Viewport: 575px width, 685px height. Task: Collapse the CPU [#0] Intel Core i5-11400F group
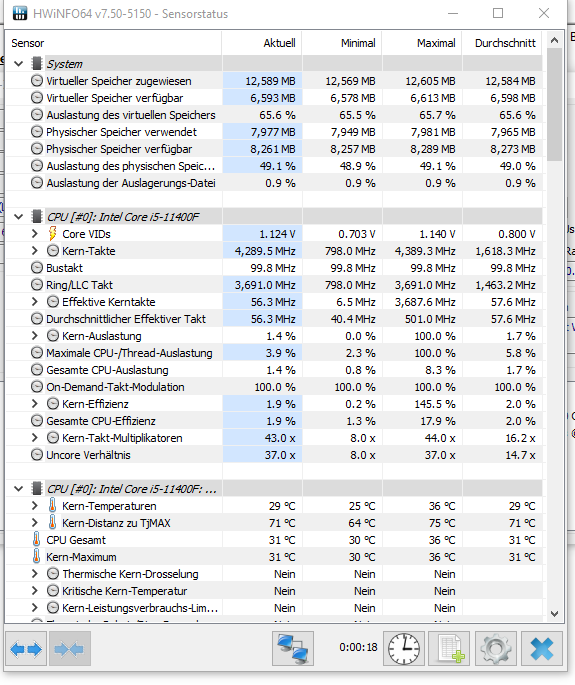(x=18, y=217)
